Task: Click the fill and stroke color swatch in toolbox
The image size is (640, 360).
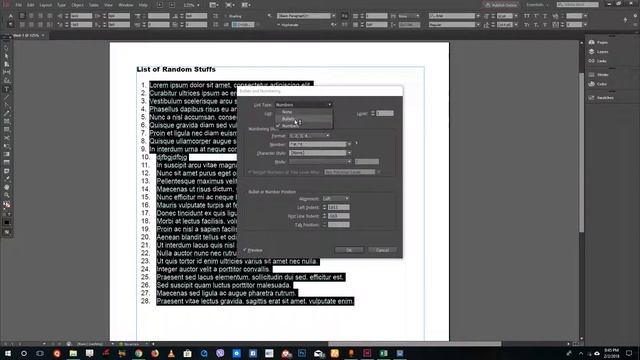Action: pos(7,204)
